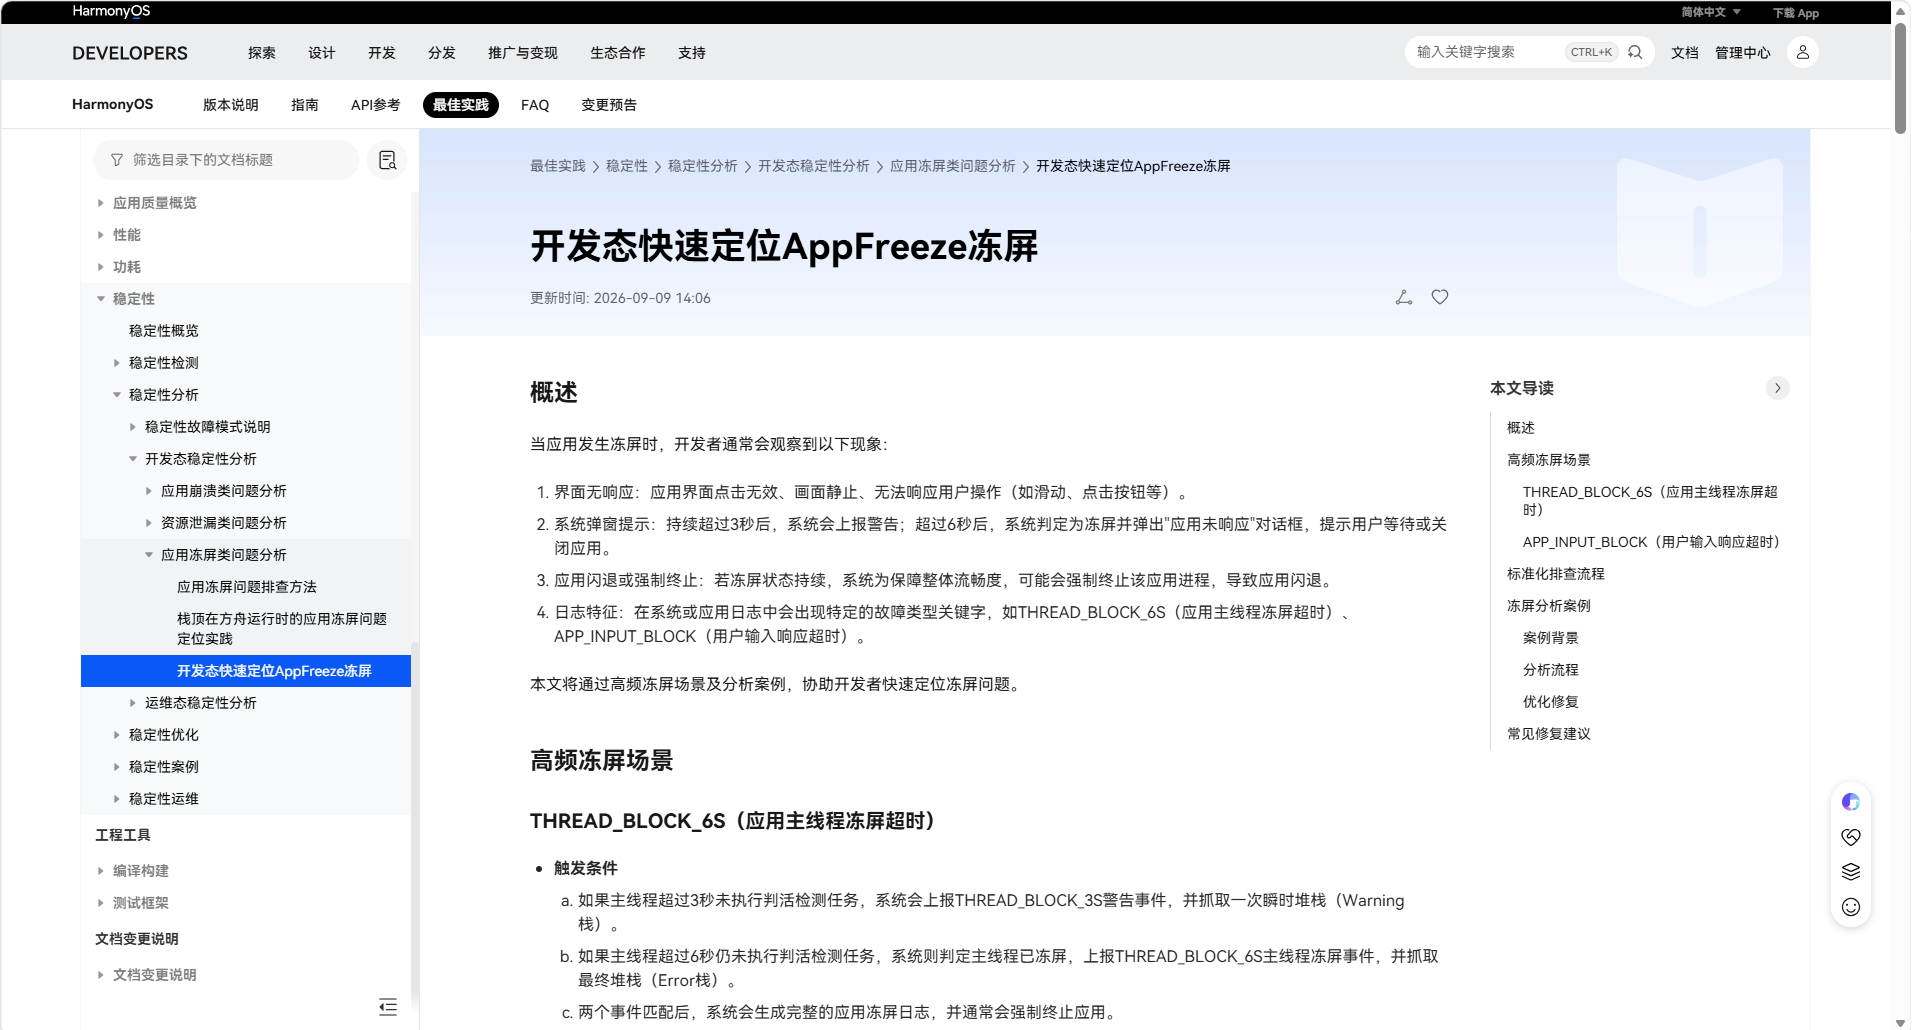Open 栈顶在方舟运行时的应用冻屏问题 item
The height and width of the screenshot is (1030, 1915).
click(282, 629)
